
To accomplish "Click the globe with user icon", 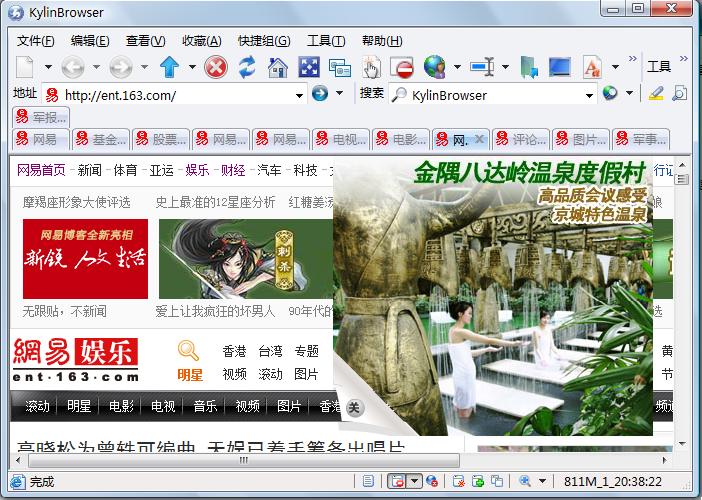I will (x=435, y=67).
